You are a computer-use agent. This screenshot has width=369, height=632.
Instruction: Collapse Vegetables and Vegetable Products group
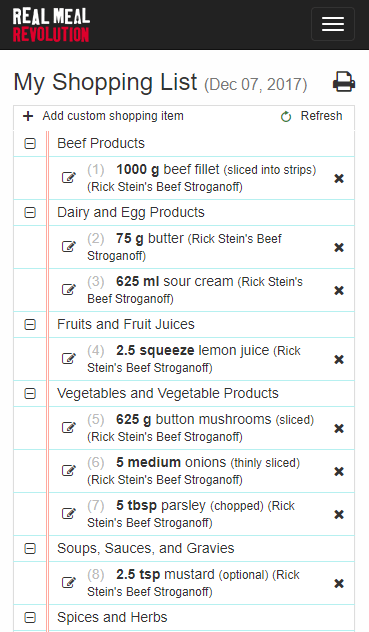(x=30, y=393)
